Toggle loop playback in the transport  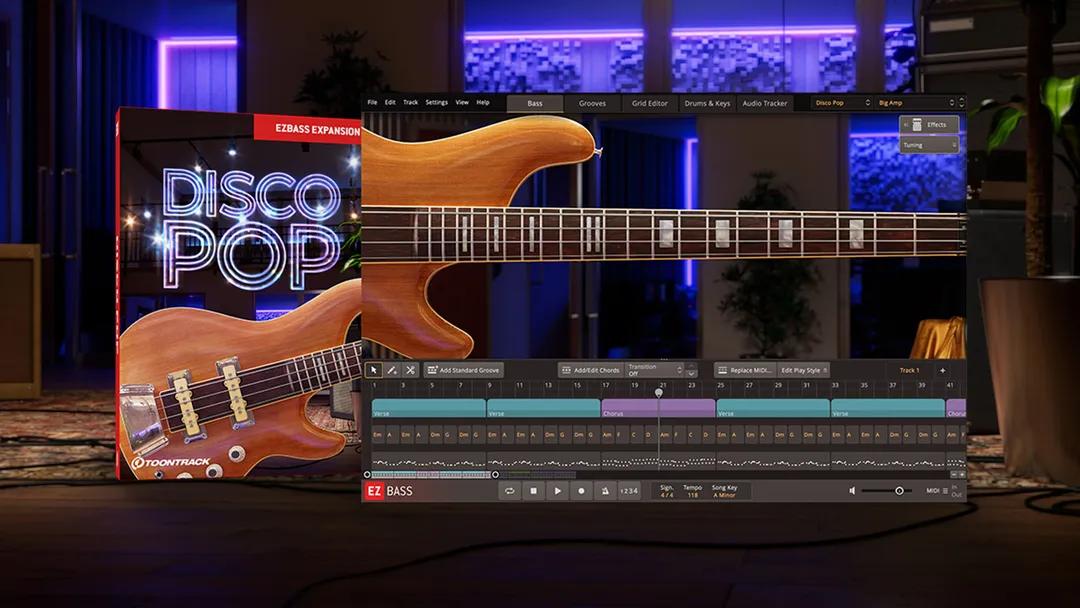coord(510,491)
